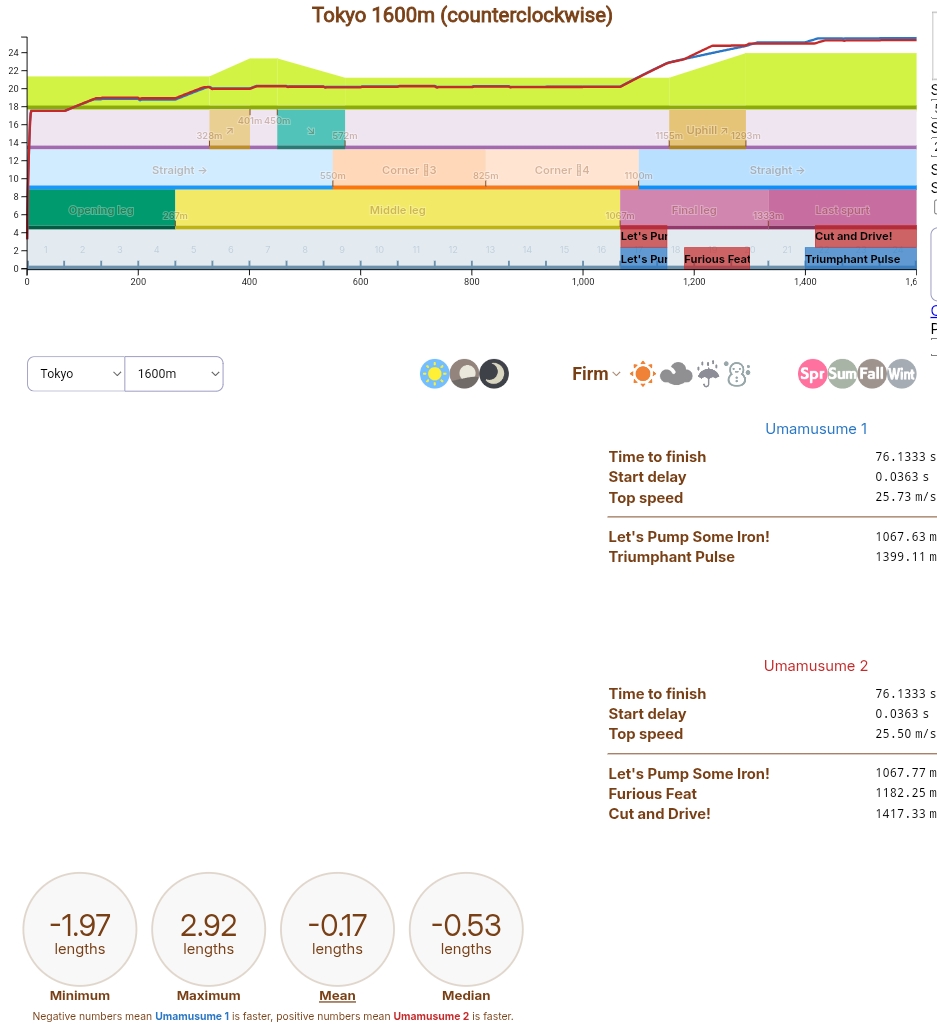
Task: Choose rainy umbrella weather icon
Action: [x=708, y=374]
